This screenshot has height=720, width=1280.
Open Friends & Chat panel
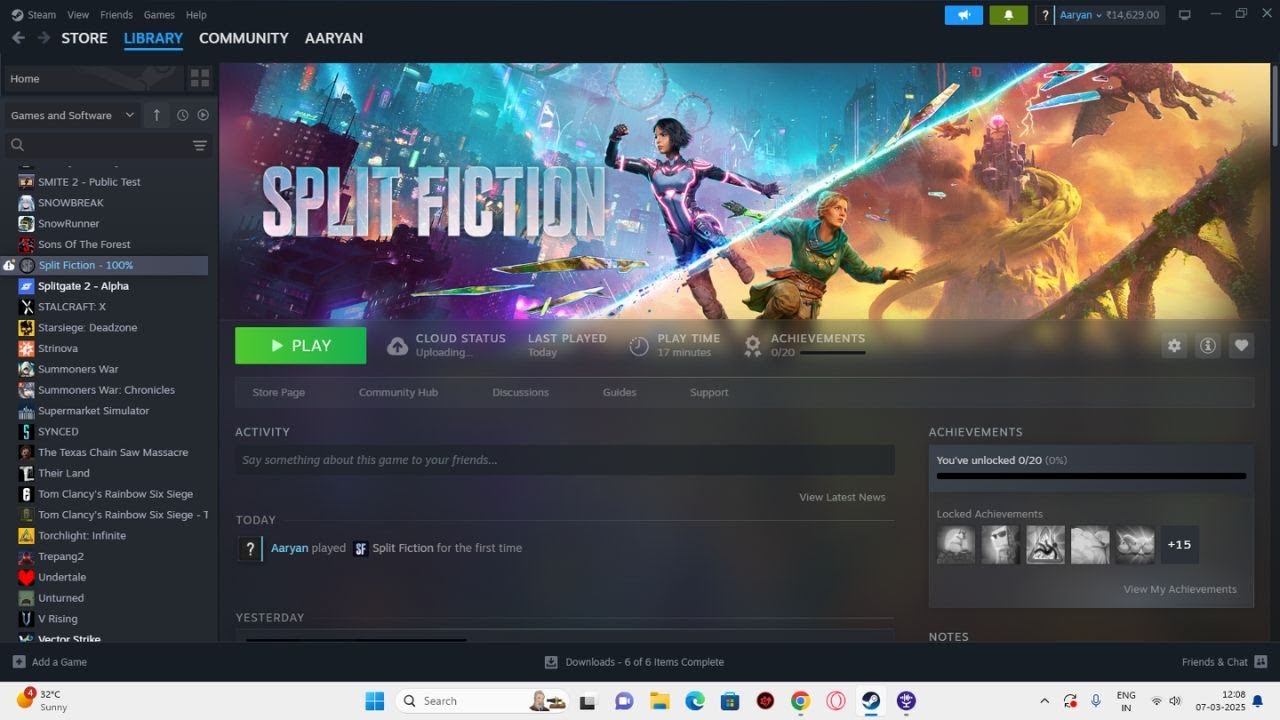pyautogui.click(x=1225, y=662)
